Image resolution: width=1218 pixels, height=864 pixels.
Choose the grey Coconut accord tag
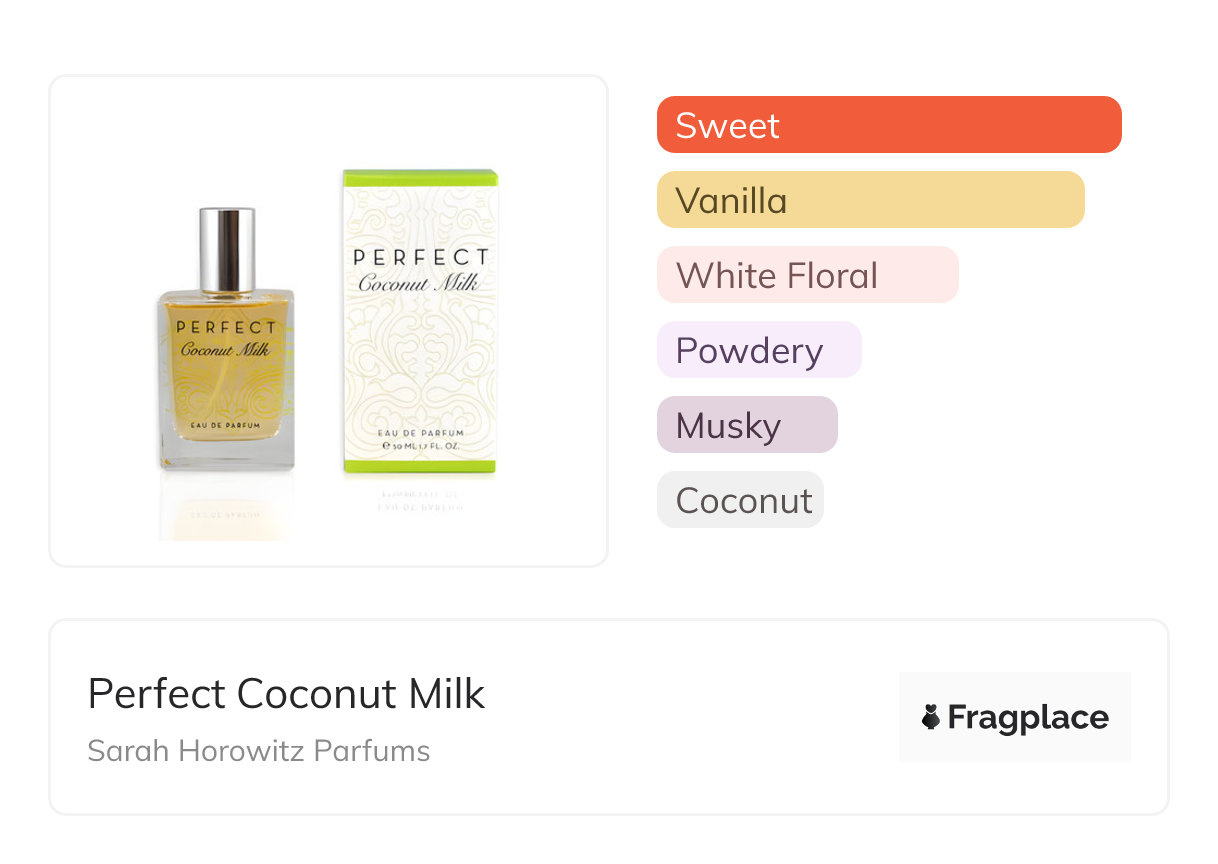(x=740, y=500)
